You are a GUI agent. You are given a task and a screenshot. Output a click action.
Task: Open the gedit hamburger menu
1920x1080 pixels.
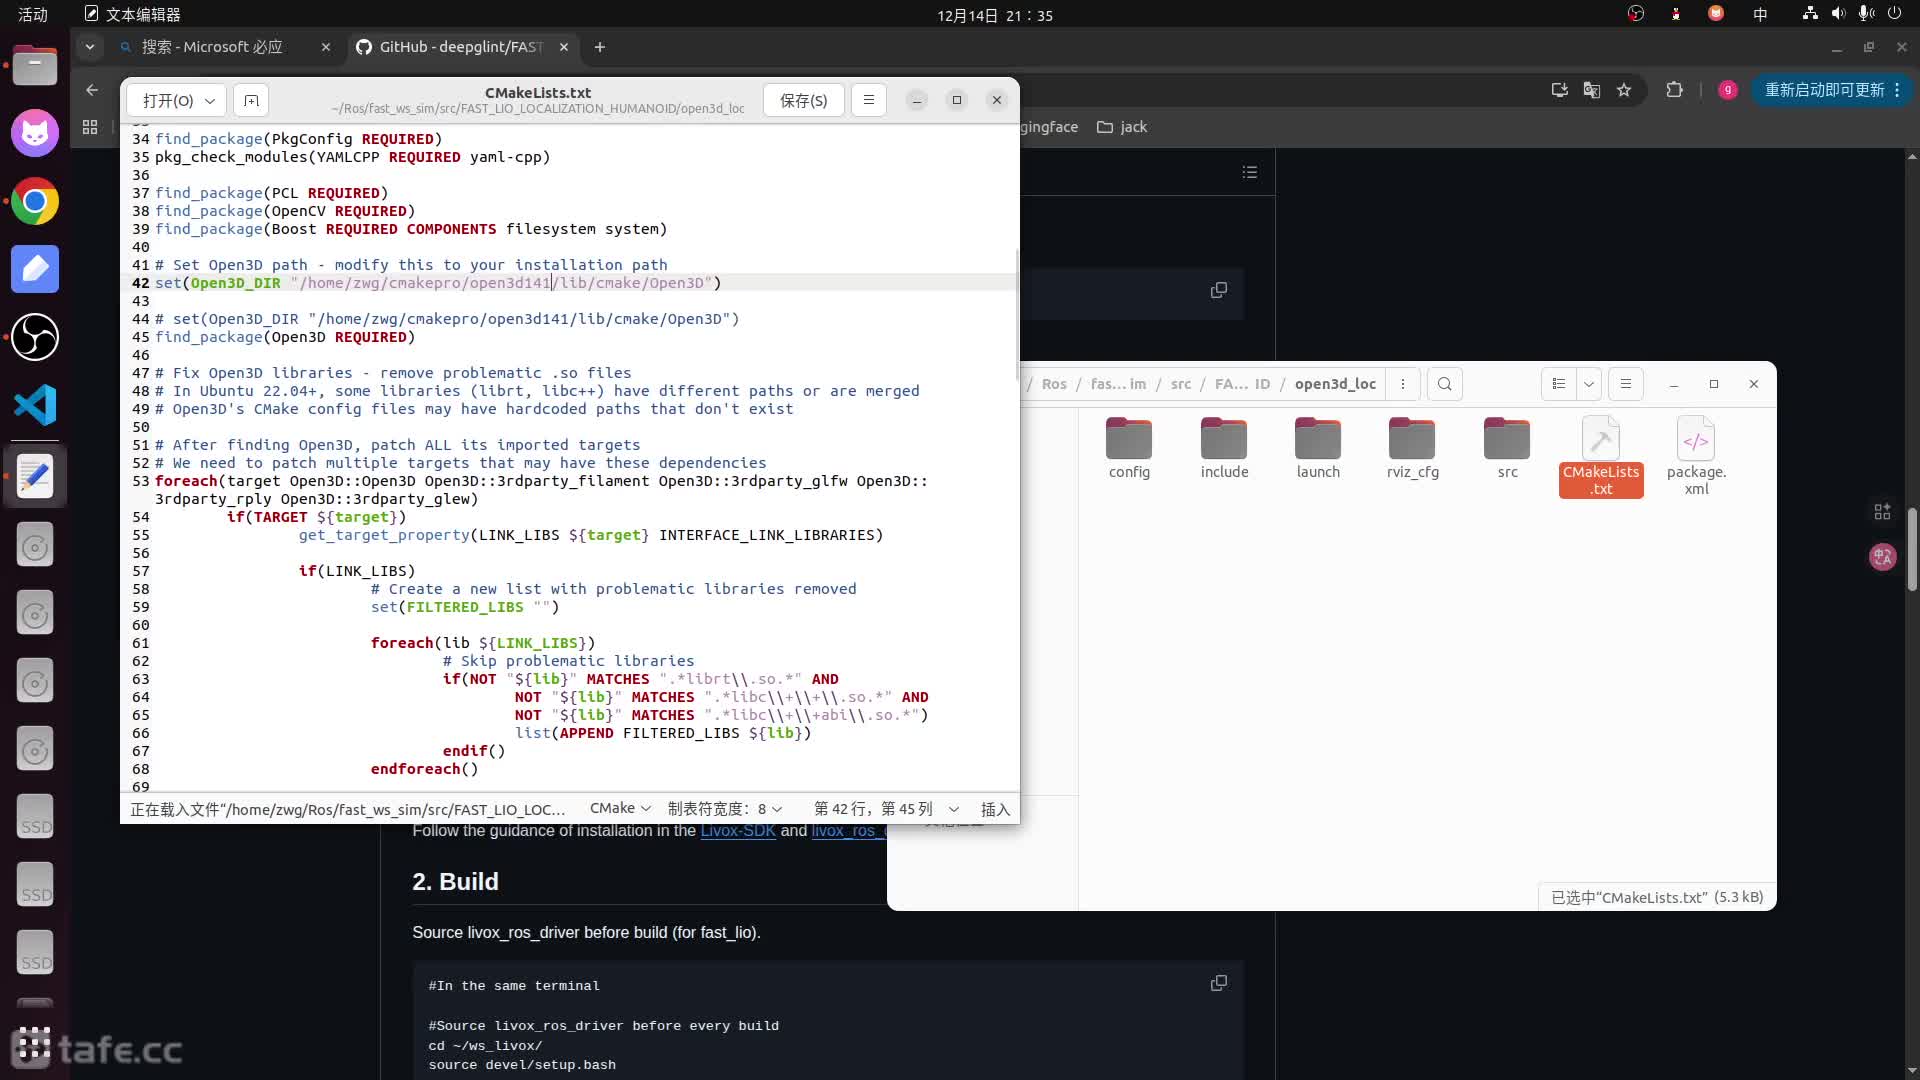868,100
